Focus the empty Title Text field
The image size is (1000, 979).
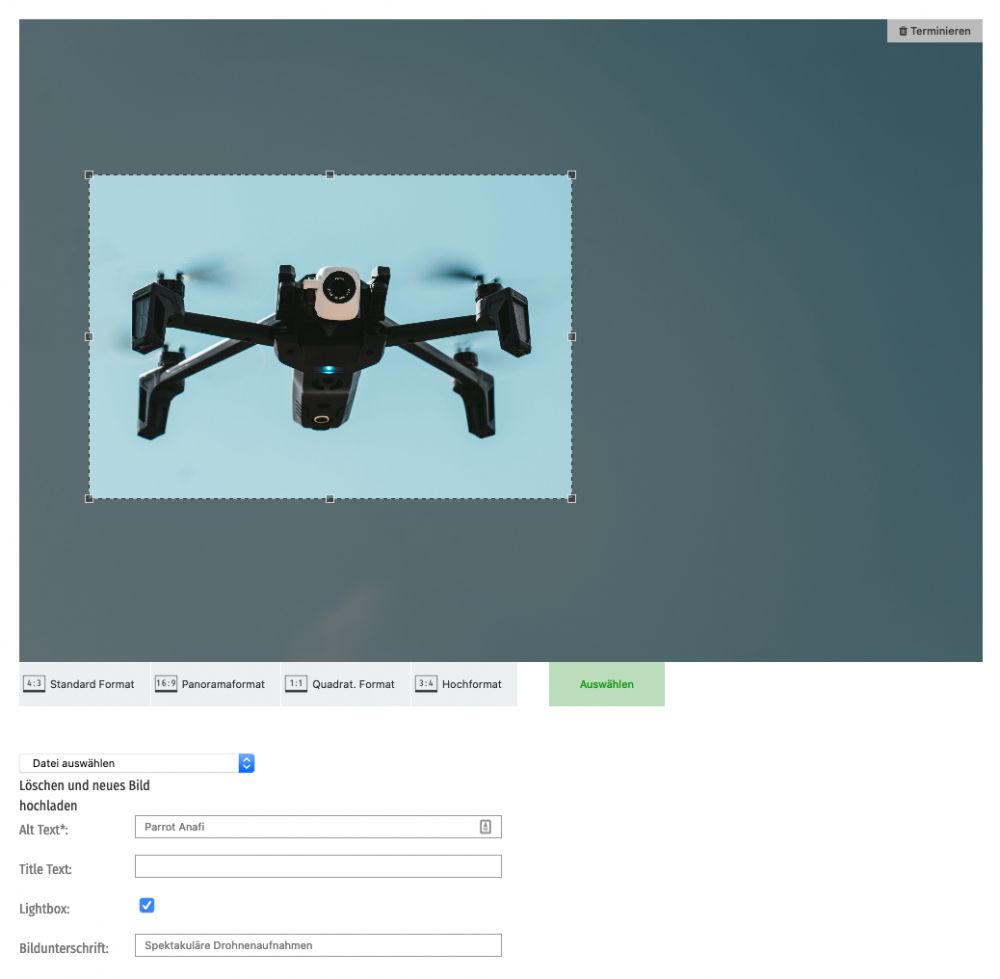pyautogui.click(x=318, y=866)
